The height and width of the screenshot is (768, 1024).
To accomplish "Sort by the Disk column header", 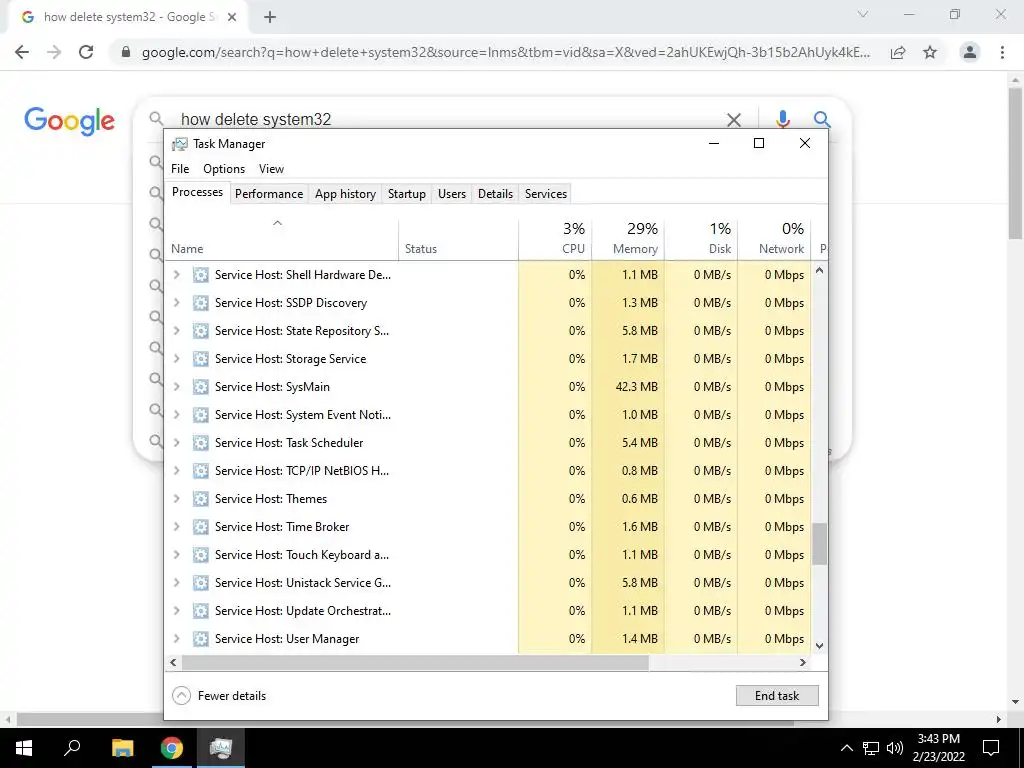I will [x=701, y=239].
